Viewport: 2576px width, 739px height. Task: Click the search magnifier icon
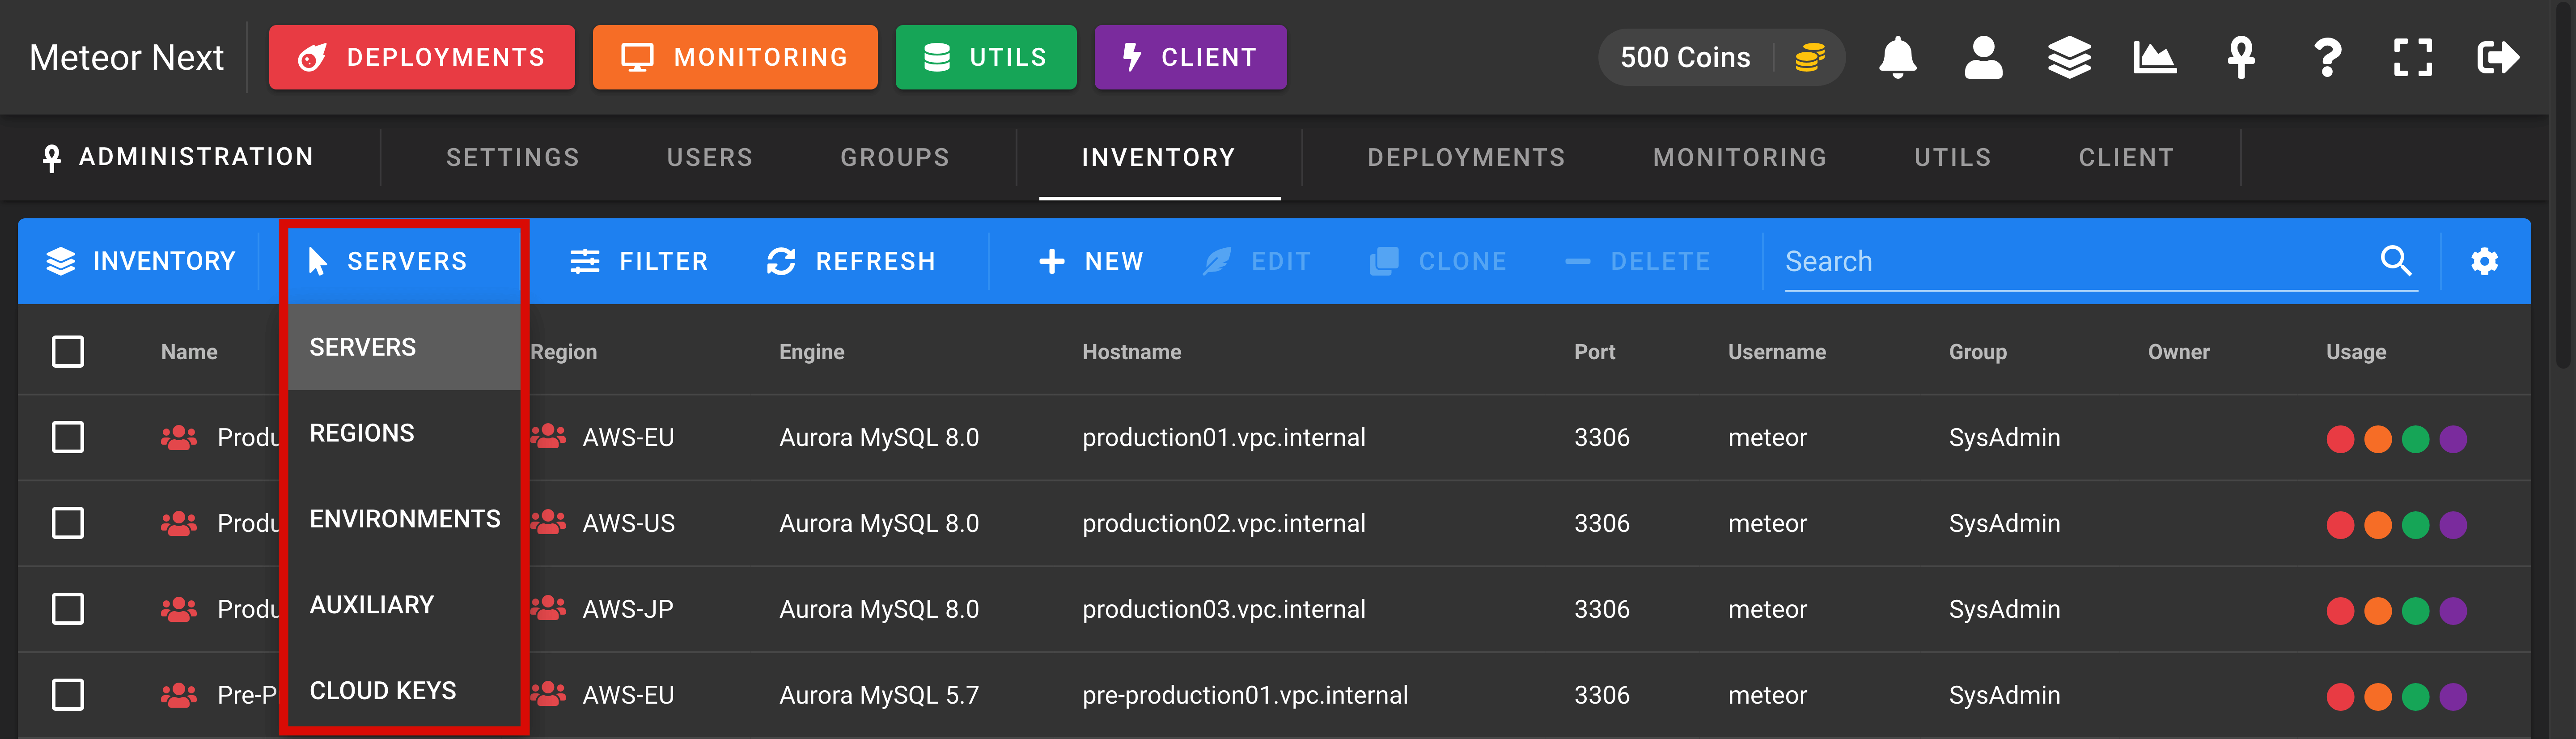point(2396,261)
